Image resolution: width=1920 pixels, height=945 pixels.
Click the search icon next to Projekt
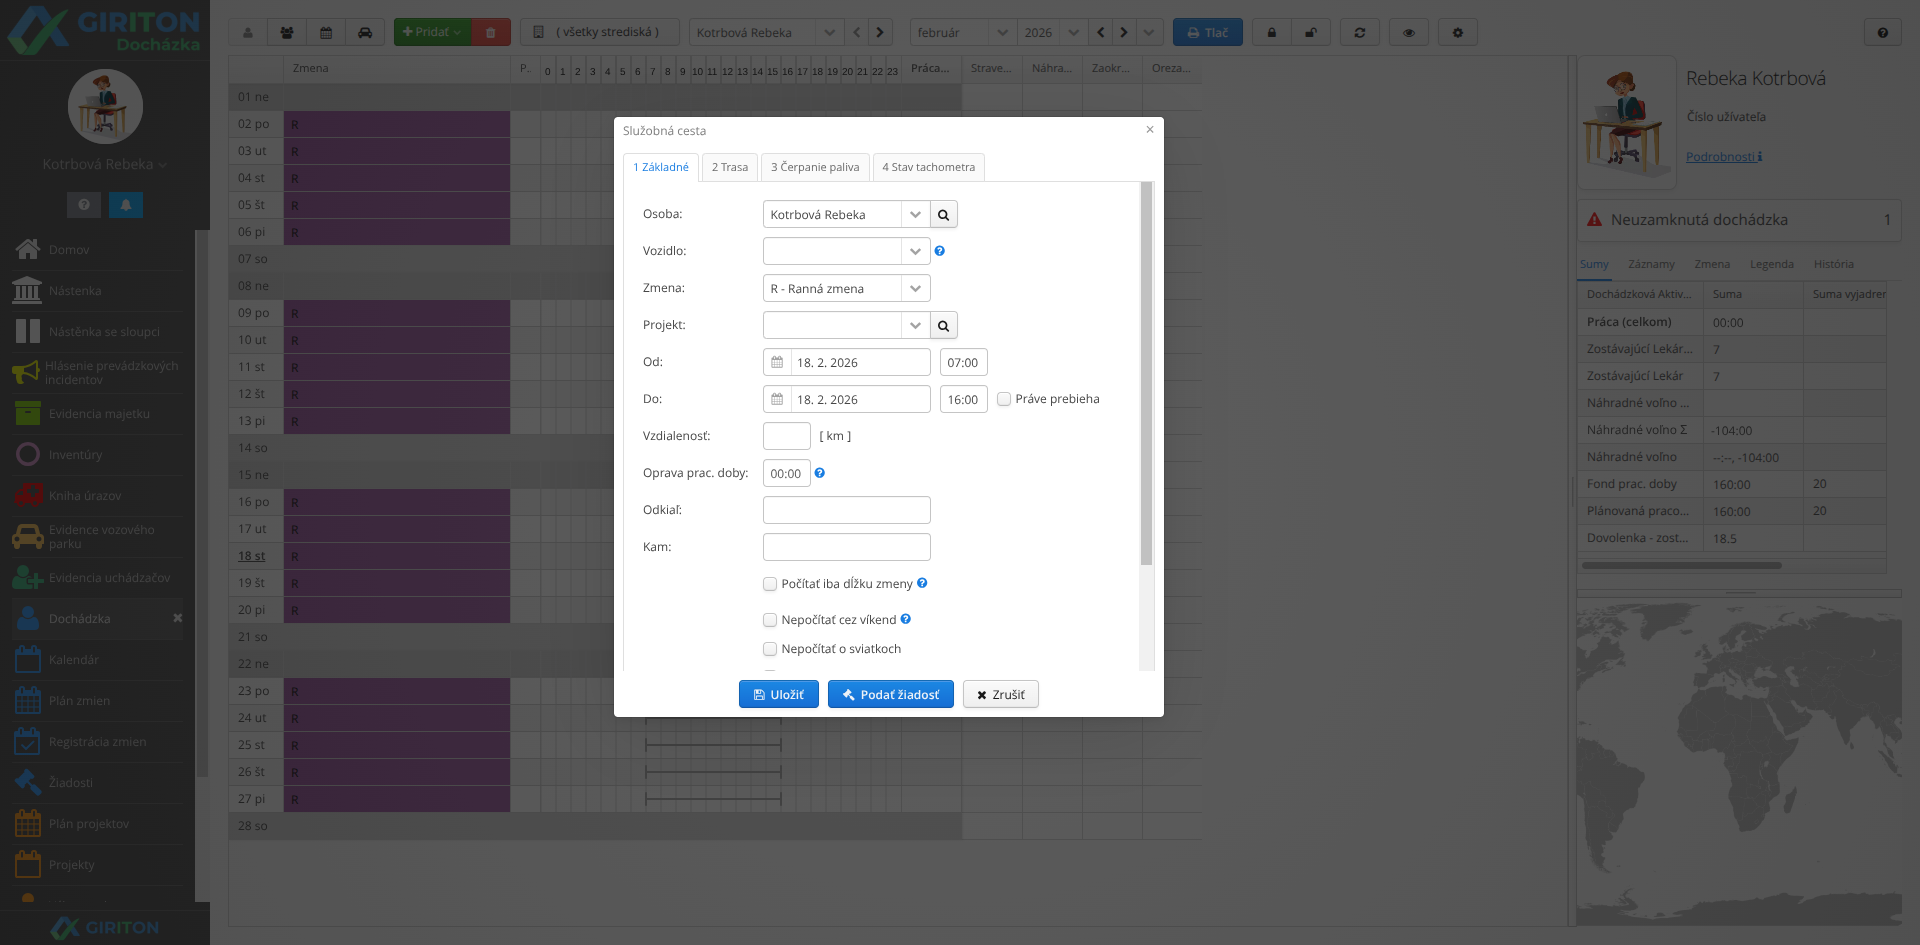pos(943,326)
